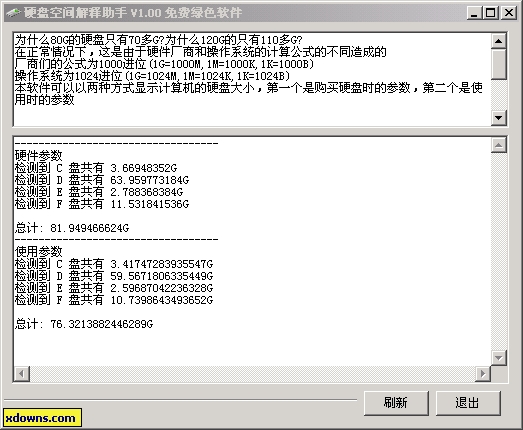Click the 硬件参数 heading line
Image resolution: width=523 pixels, height=430 pixels.
(39, 156)
